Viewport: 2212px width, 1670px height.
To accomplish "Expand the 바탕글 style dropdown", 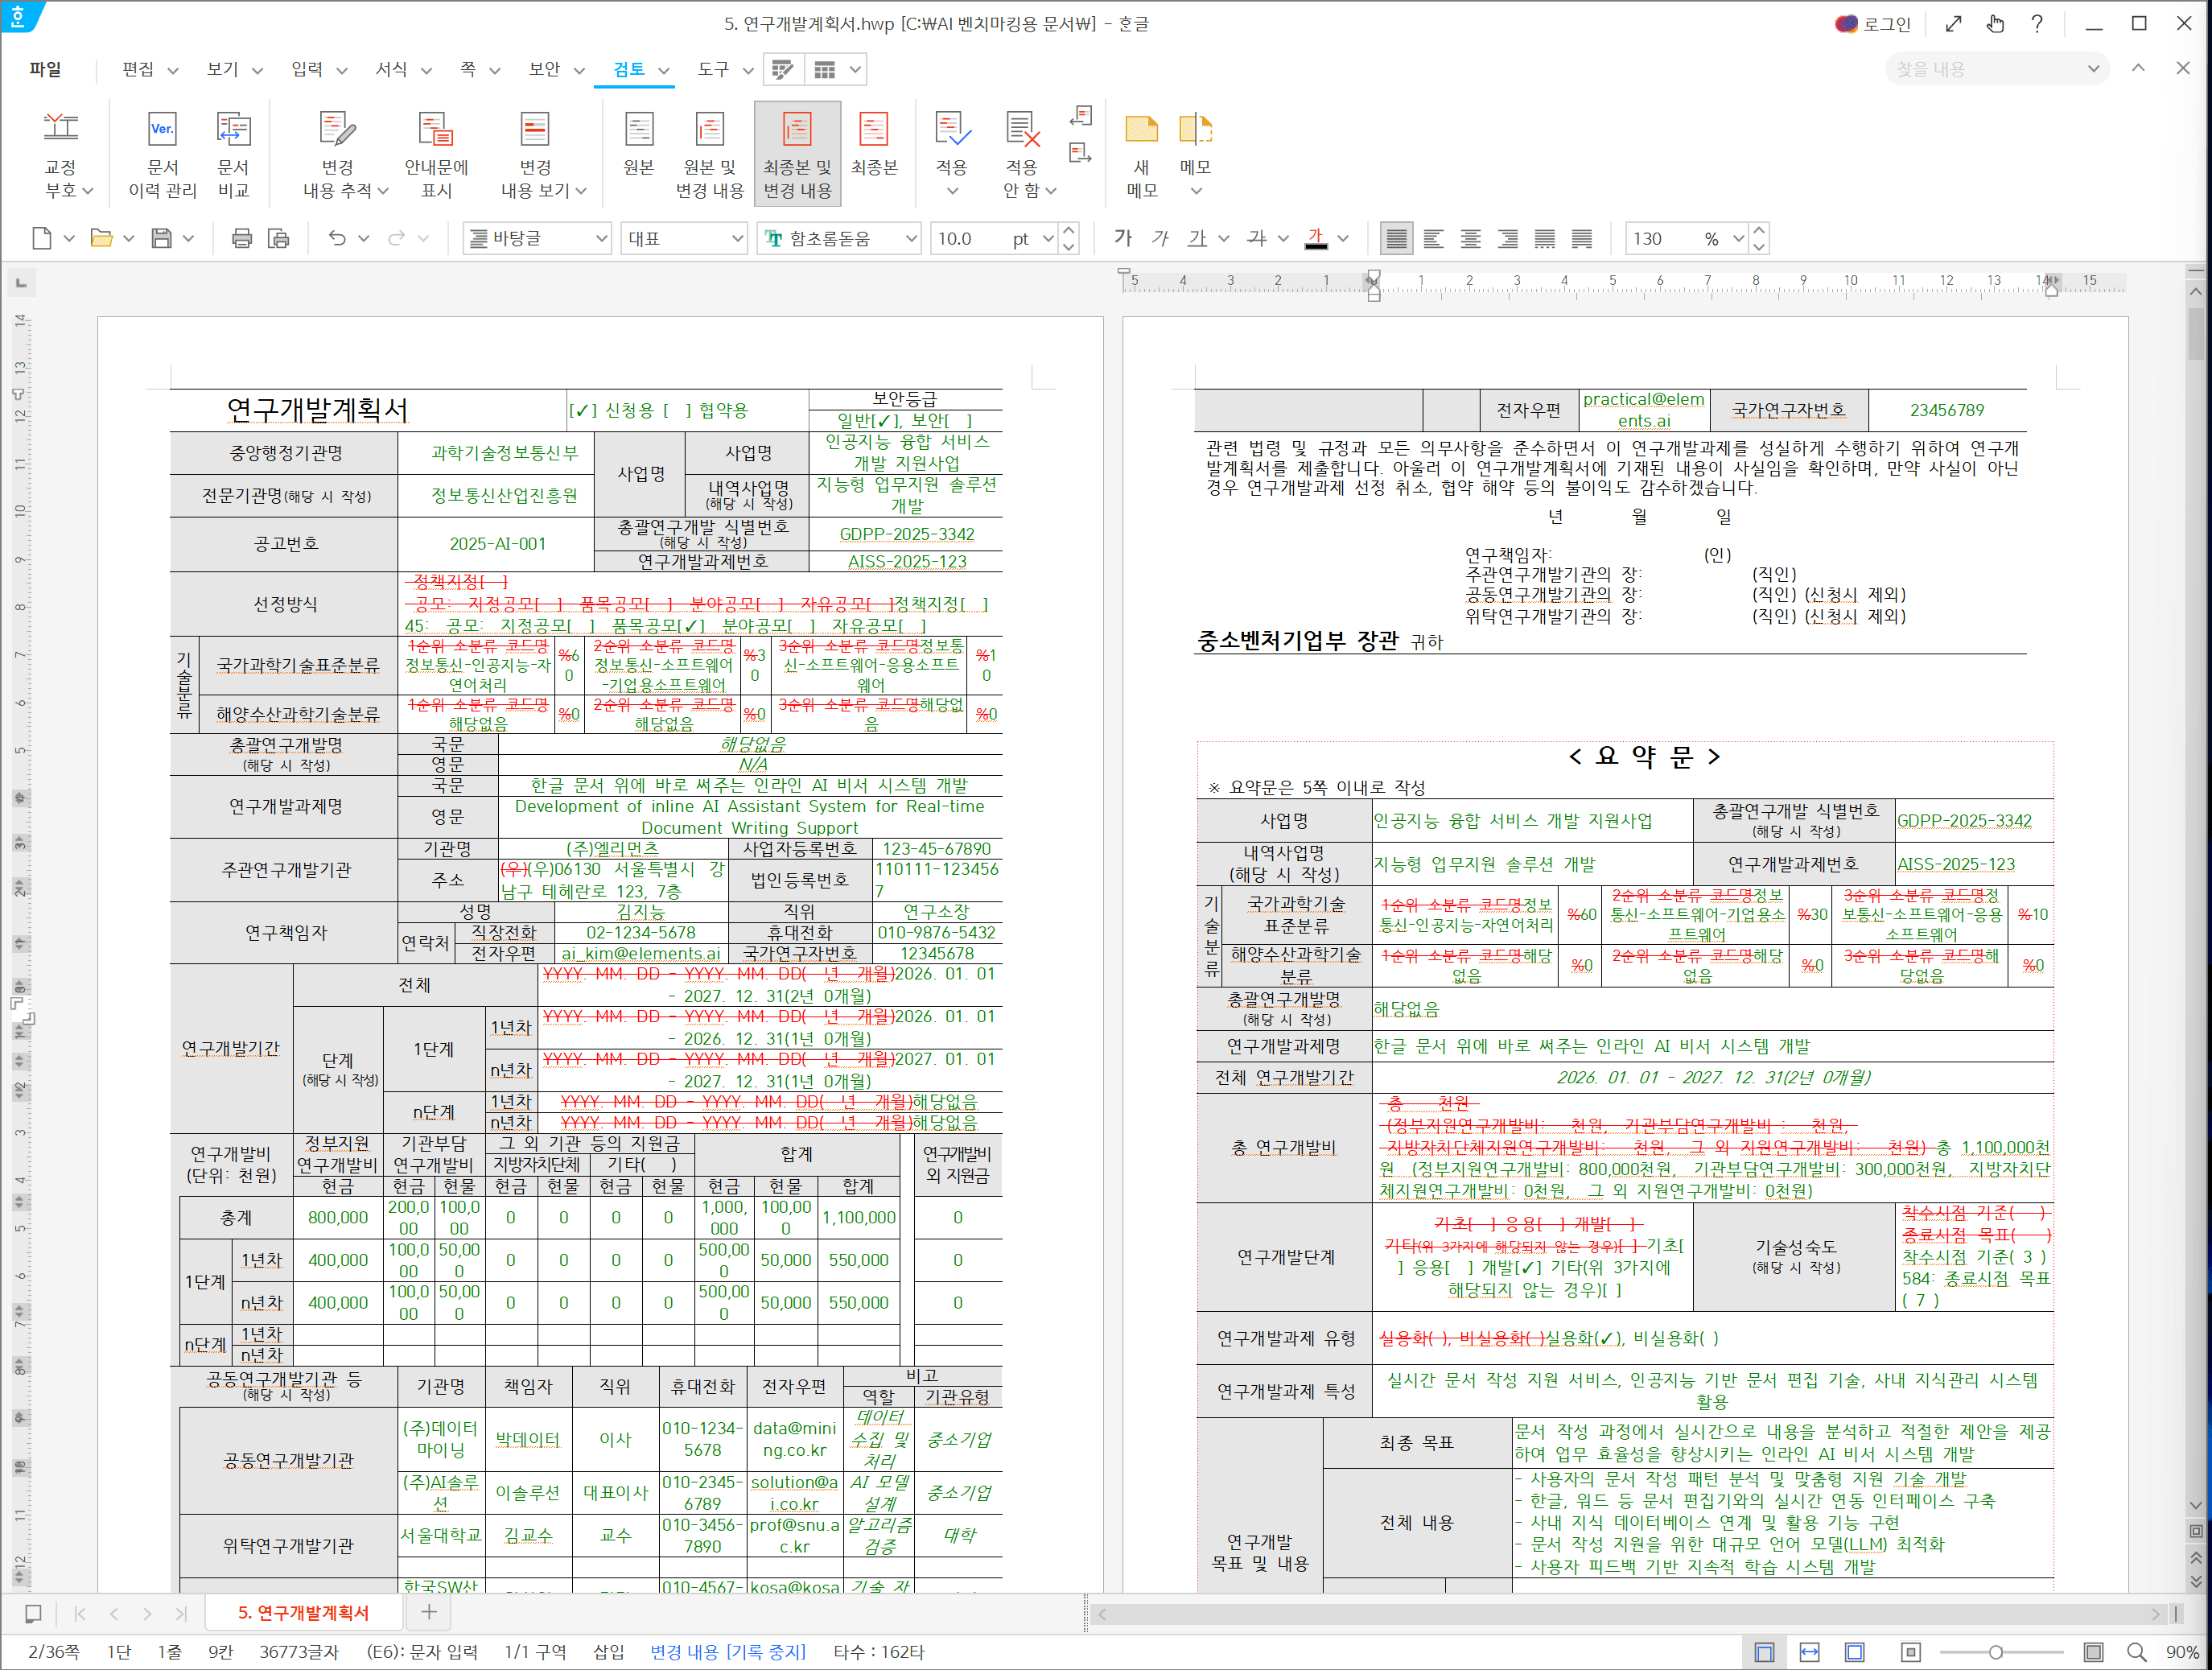I will pos(601,238).
